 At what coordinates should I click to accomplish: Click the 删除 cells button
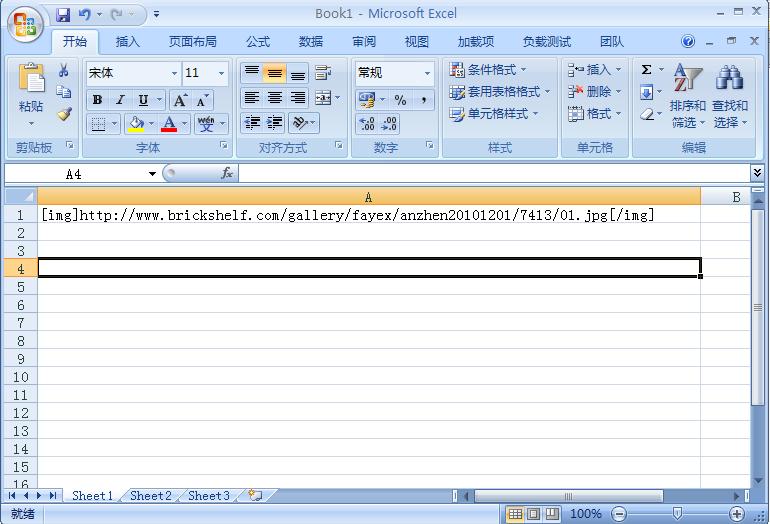pos(595,92)
